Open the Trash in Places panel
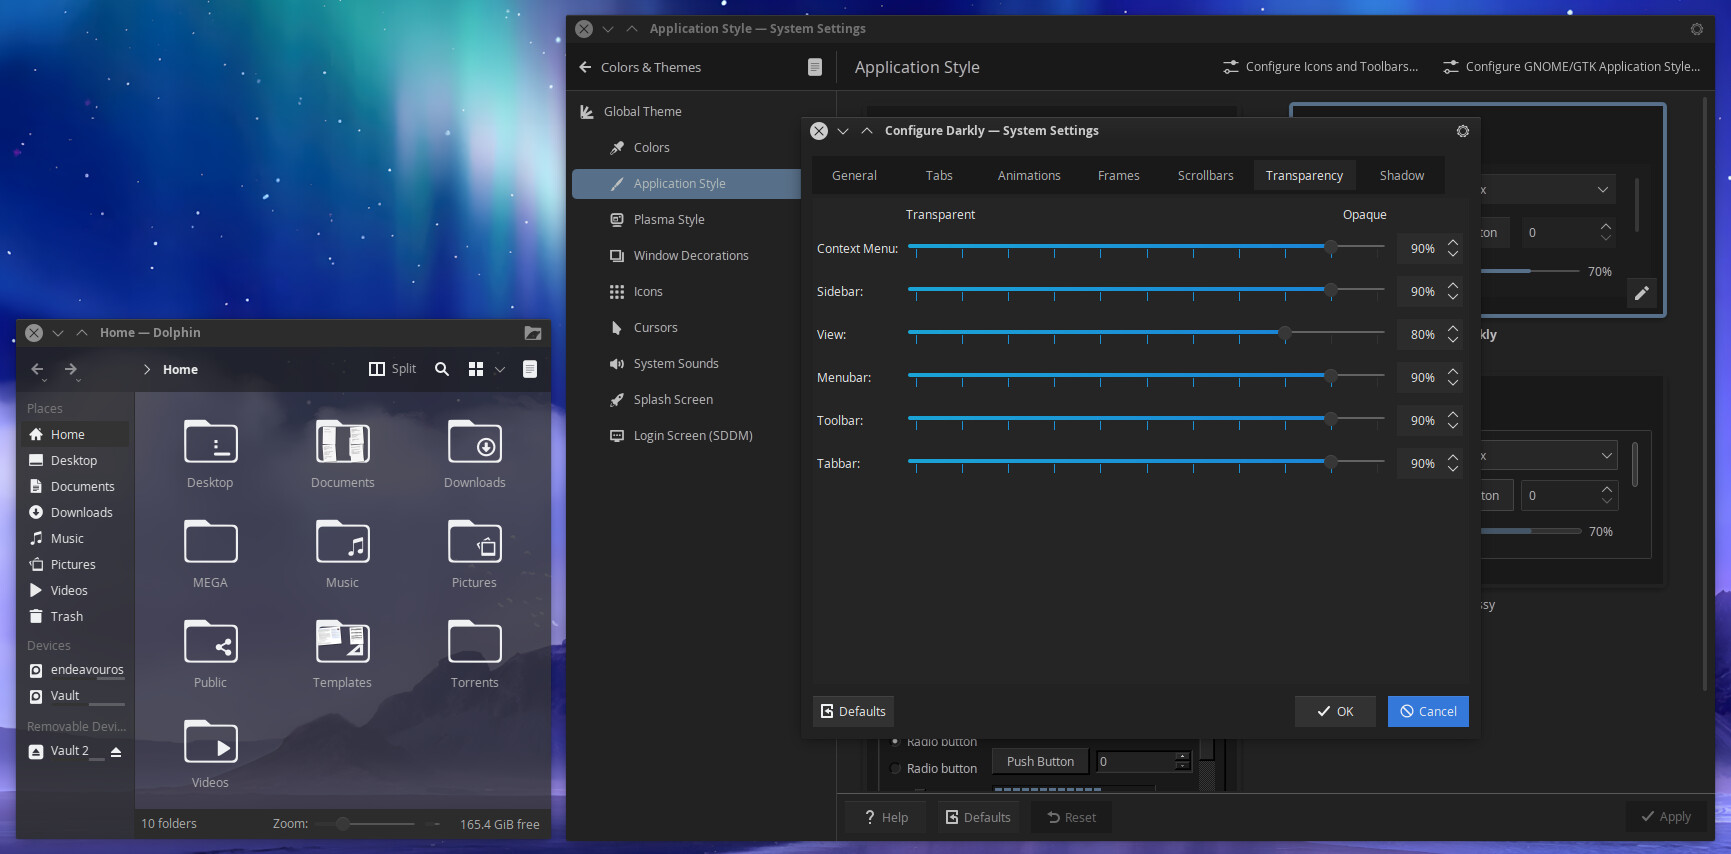This screenshot has height=854, width=1731. pos(67,617)
